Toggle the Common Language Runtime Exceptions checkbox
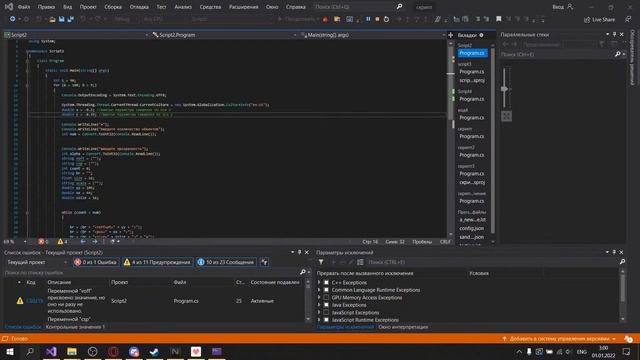Viewport: 640px width, 360px height. 326,290
